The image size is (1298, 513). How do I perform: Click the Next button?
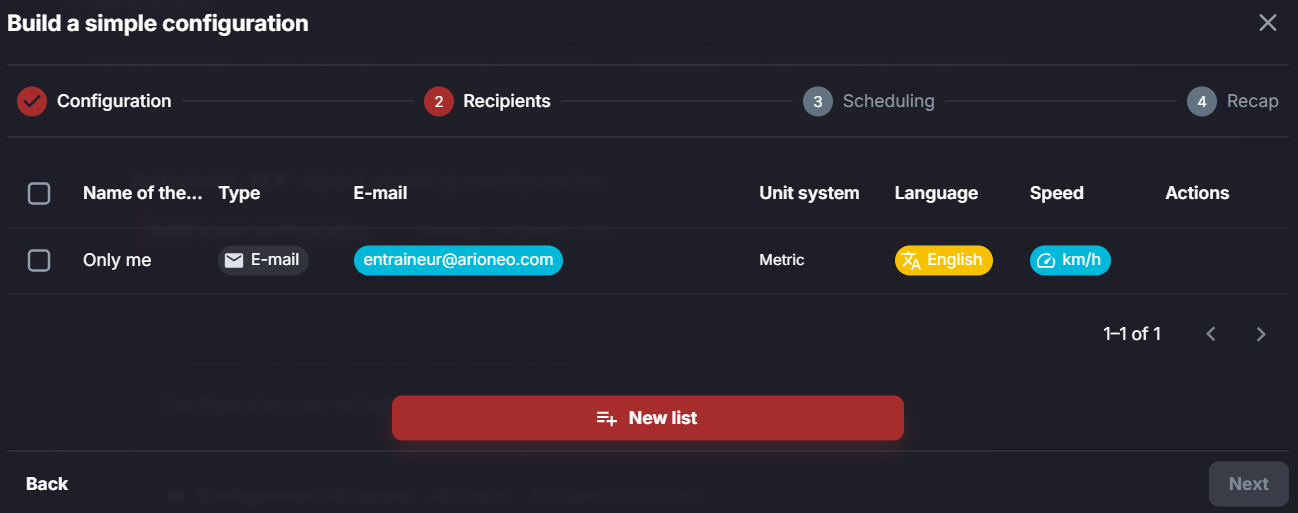click(x=1249, y=484)
